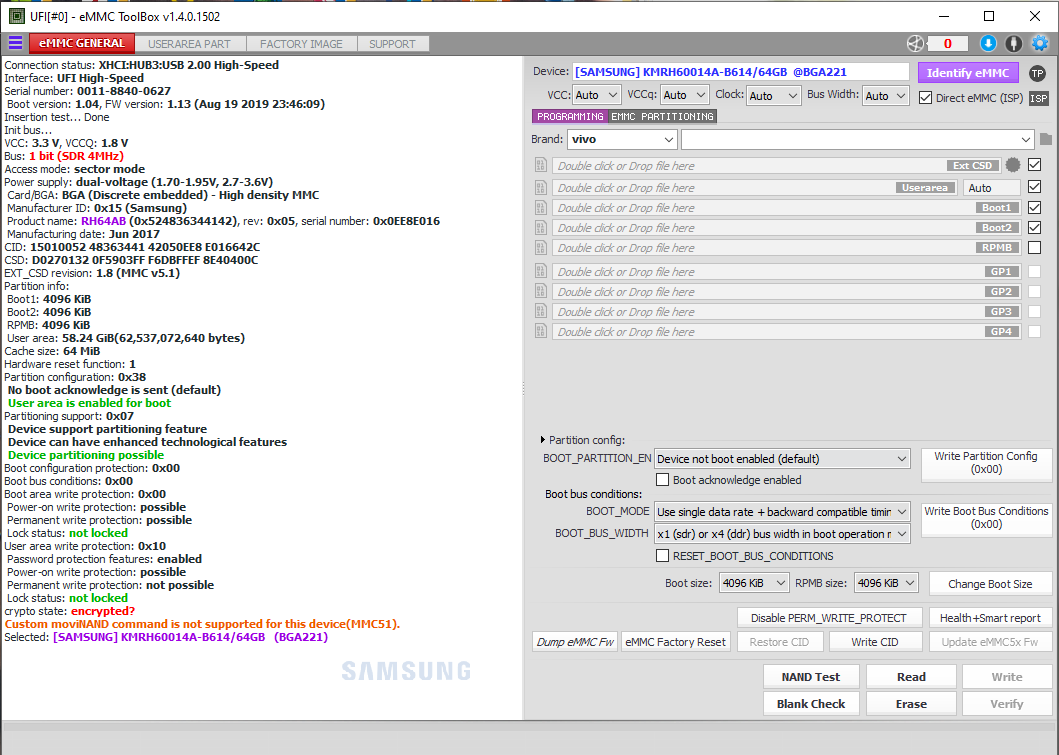Click the binary file icon for GP3 row
Screen dimensions: 1059x755
[540, 311]
